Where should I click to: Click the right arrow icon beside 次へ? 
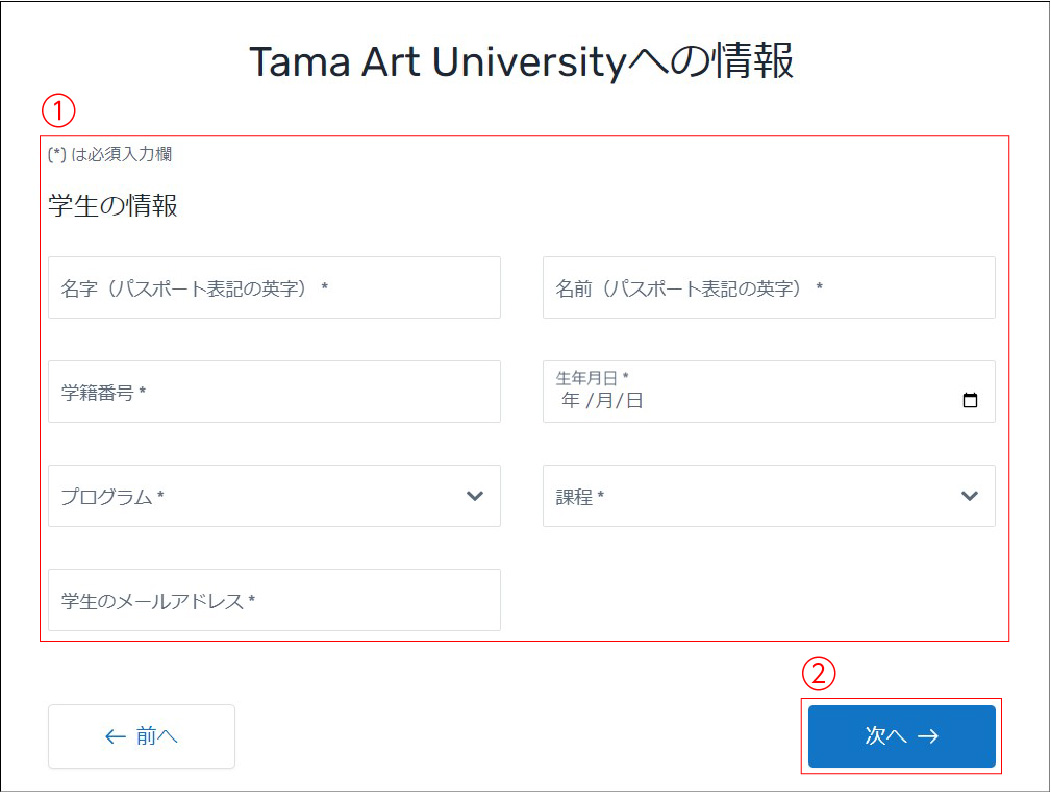pos(928,737)
